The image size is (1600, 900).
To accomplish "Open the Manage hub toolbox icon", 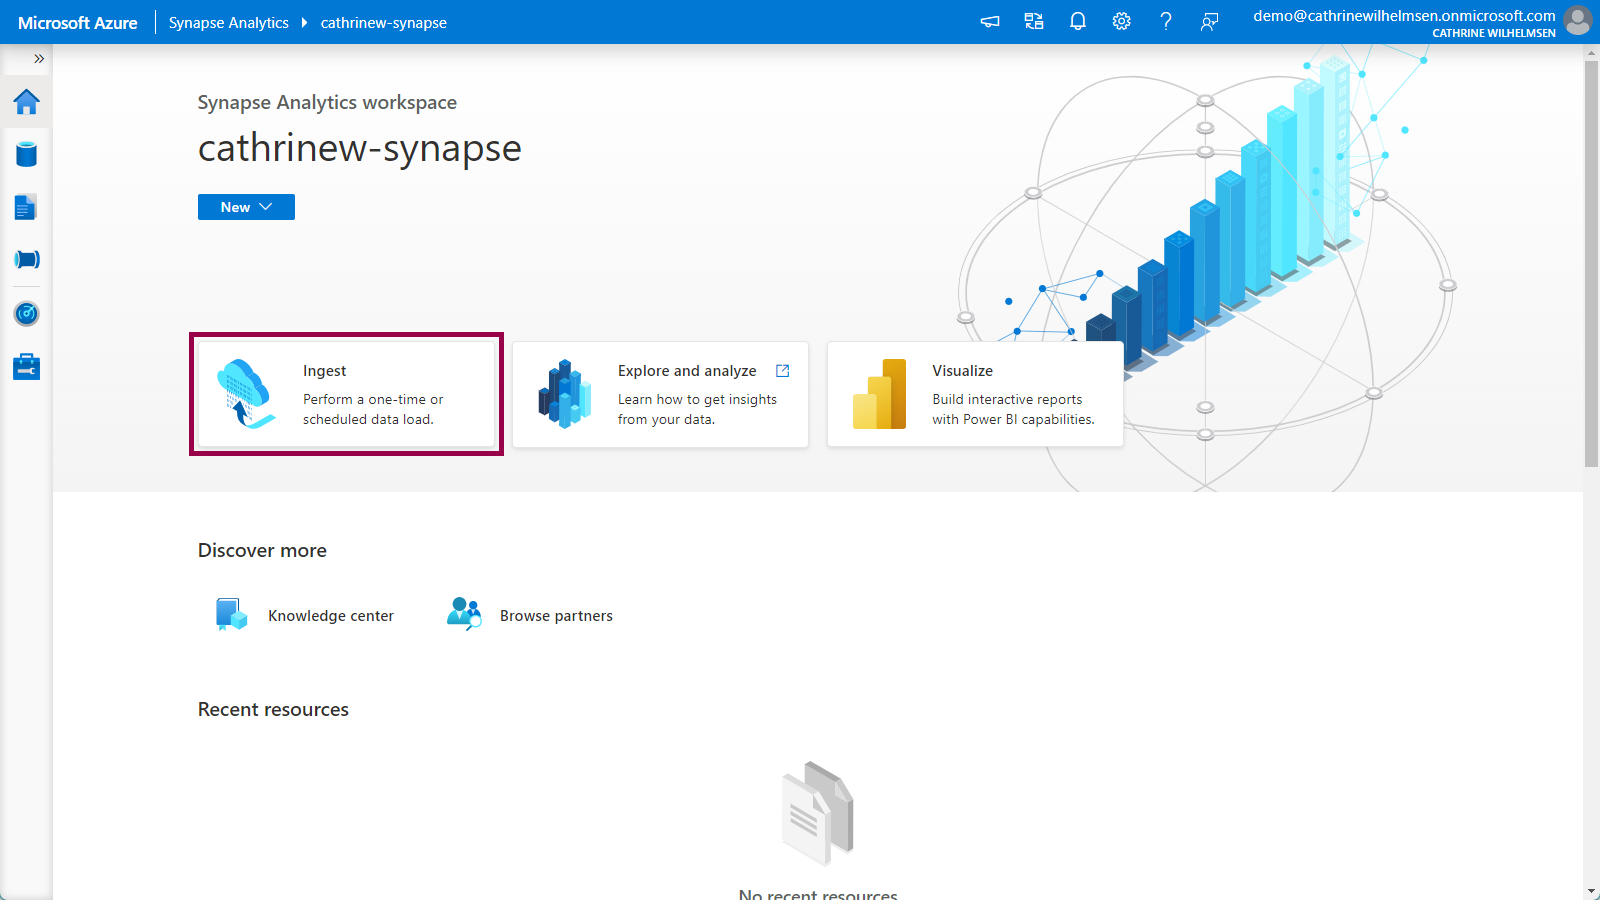I will (x=27, y=367).
